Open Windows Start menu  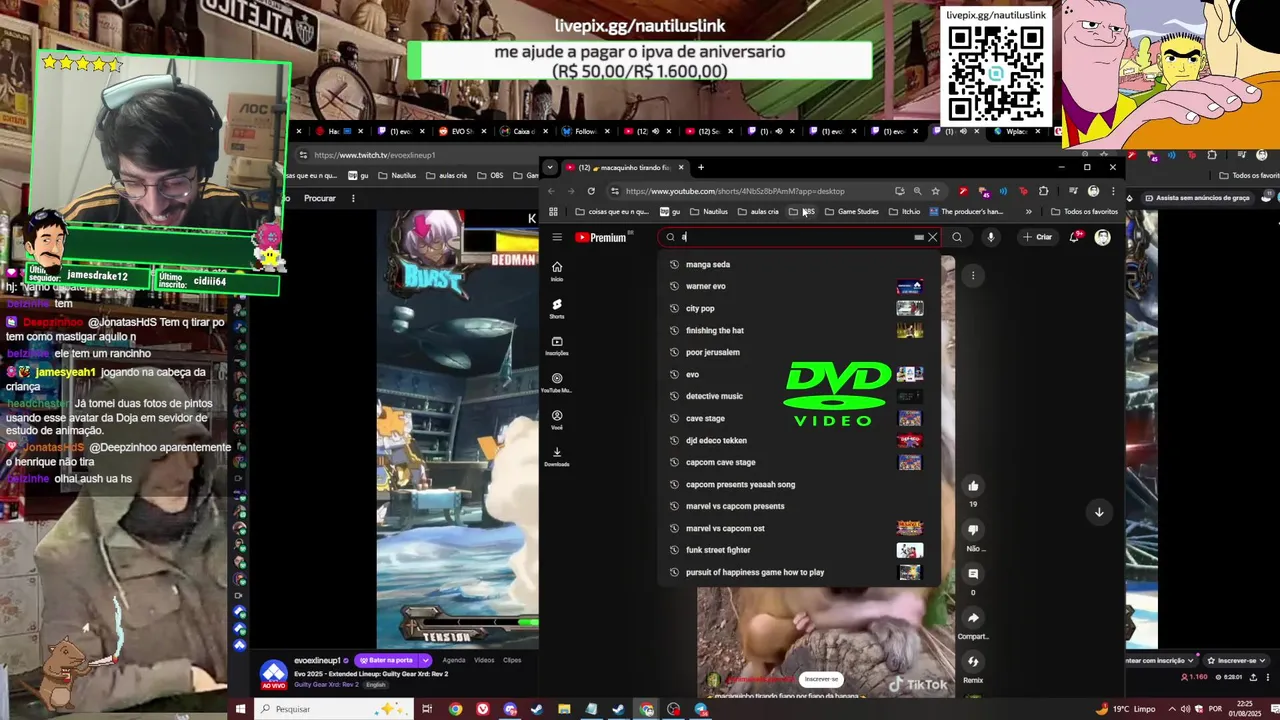tap(240, 709)
